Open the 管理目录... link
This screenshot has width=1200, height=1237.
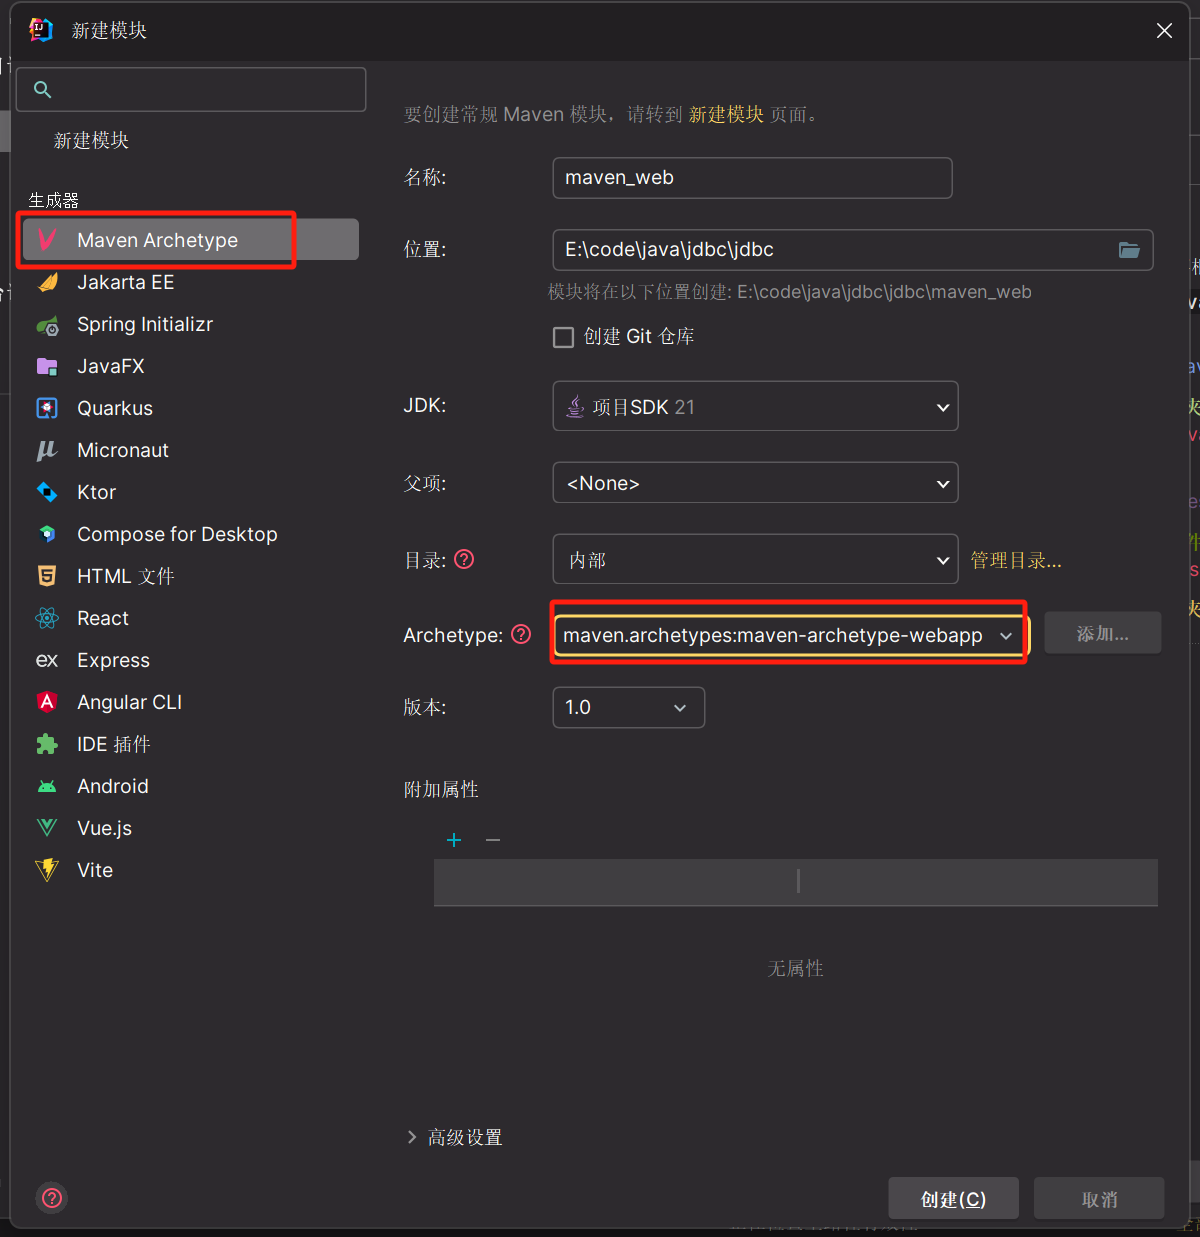coord(1016,560)
